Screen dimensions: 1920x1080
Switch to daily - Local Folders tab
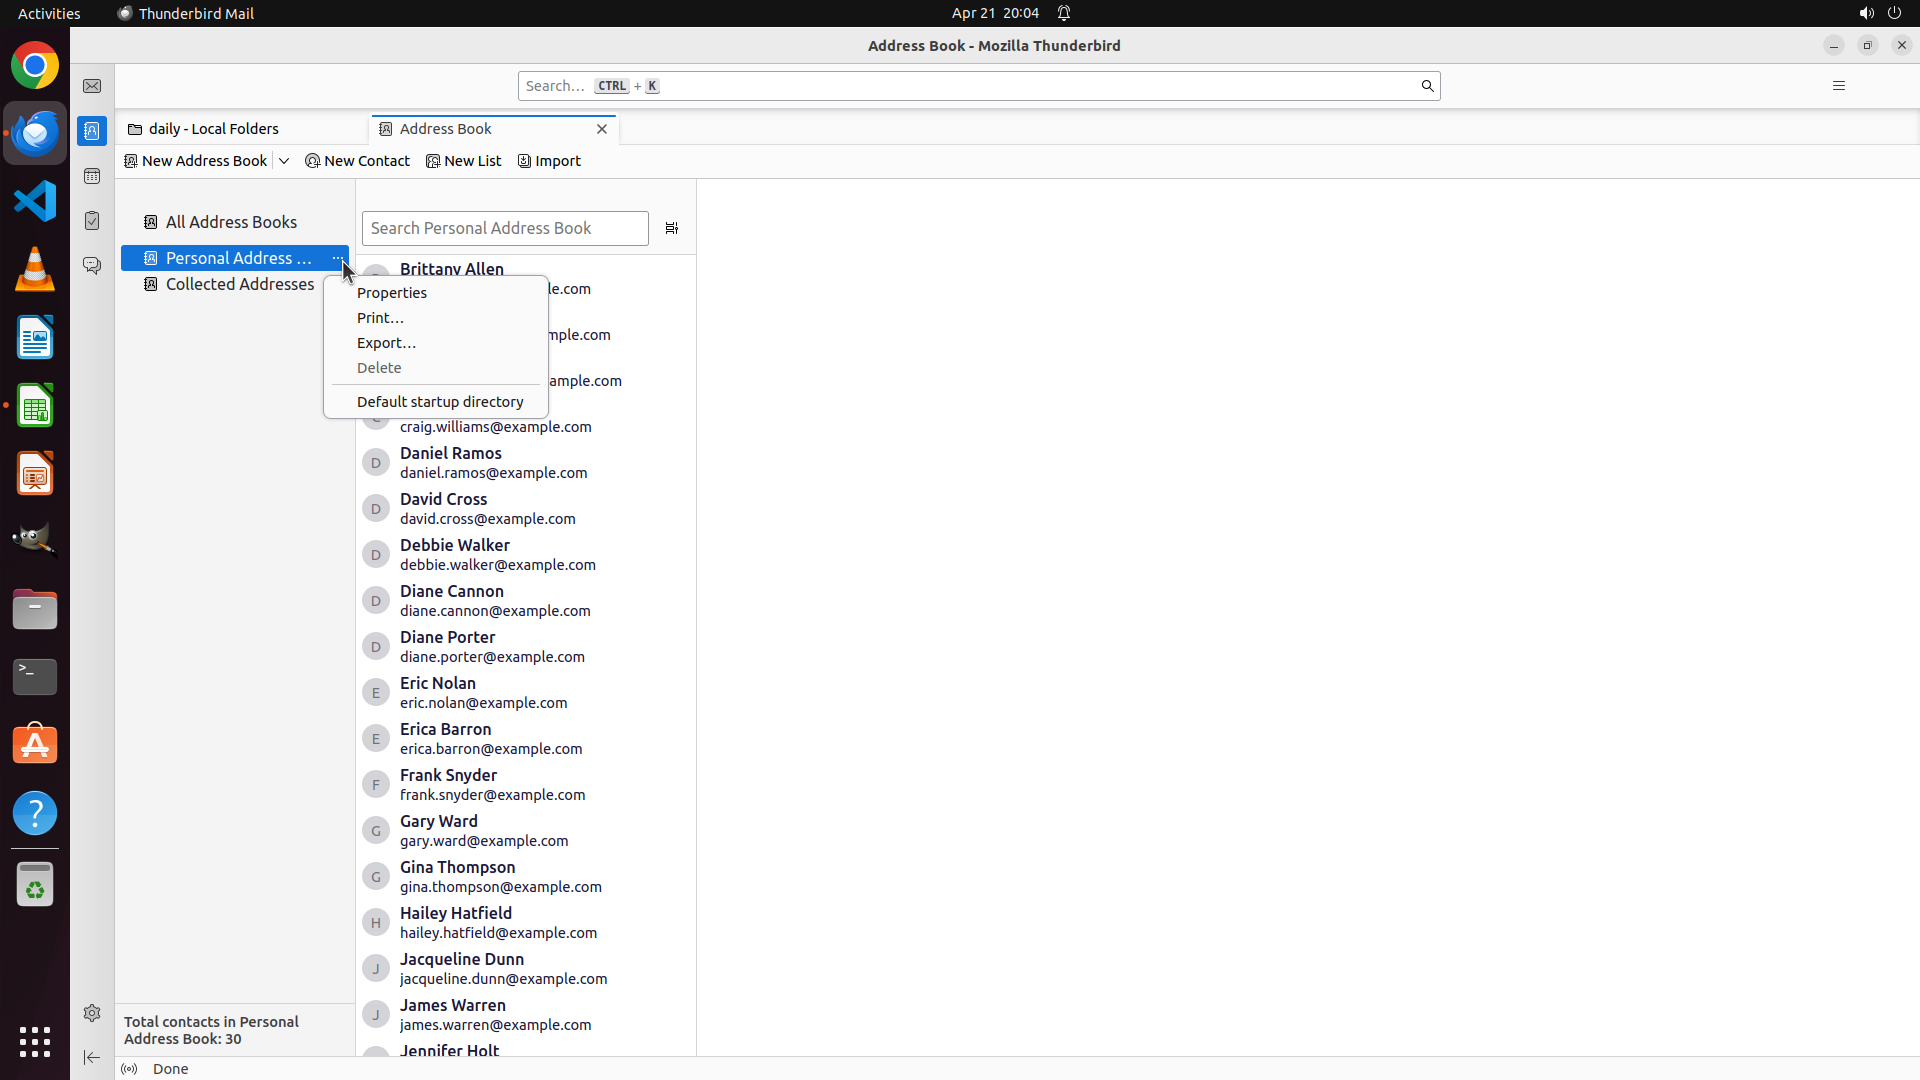(x=214, y=129)
